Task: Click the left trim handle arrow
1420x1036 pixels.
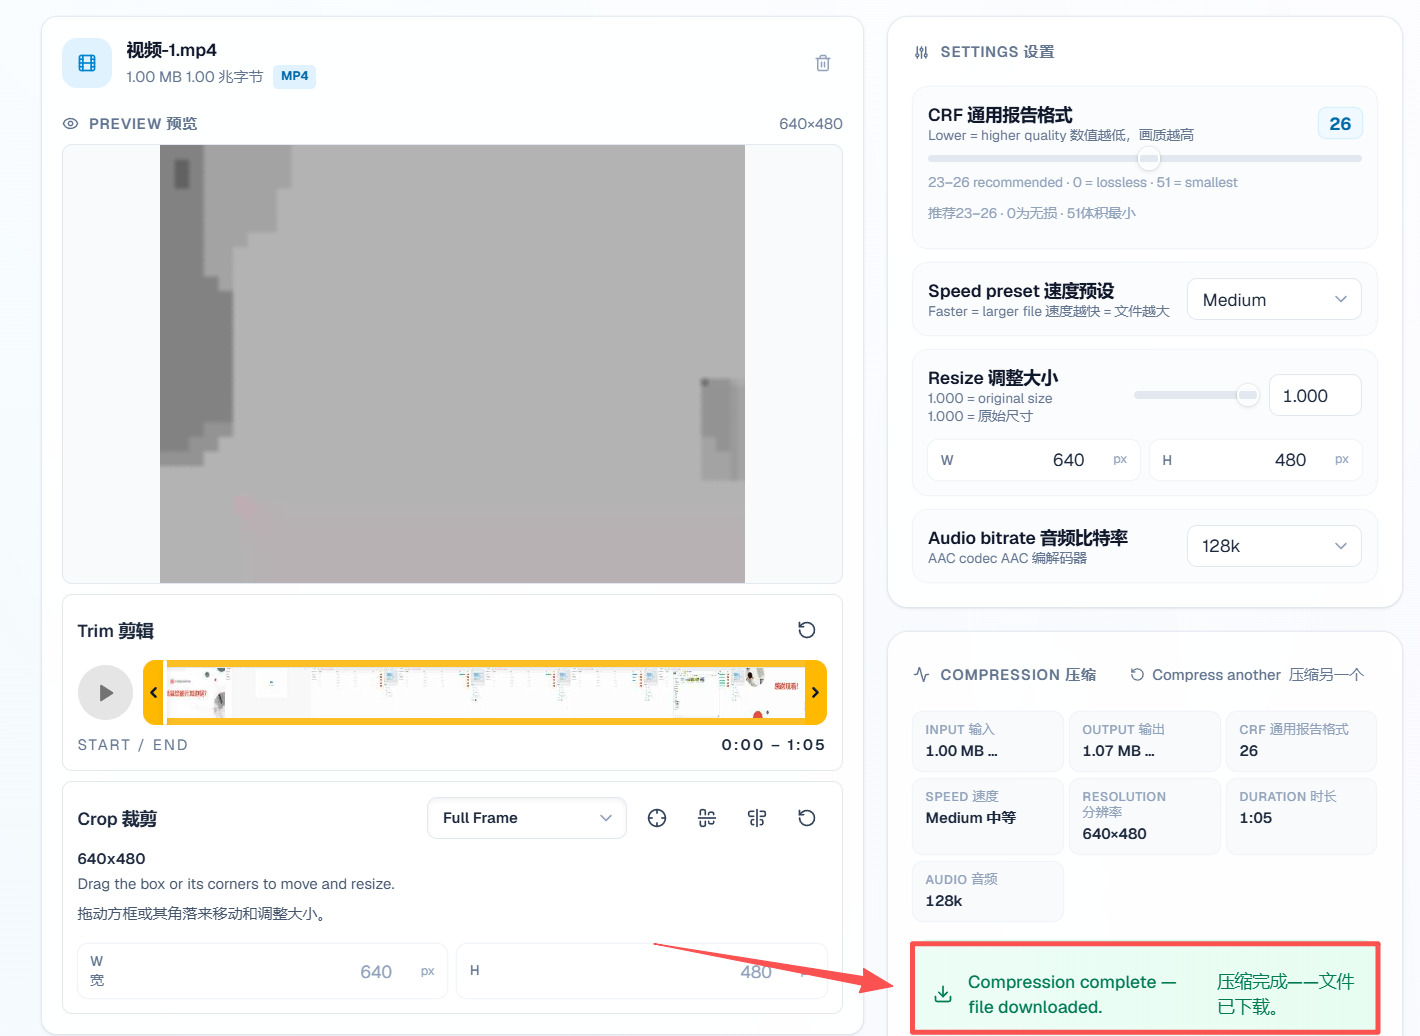Action: (154, 692)
